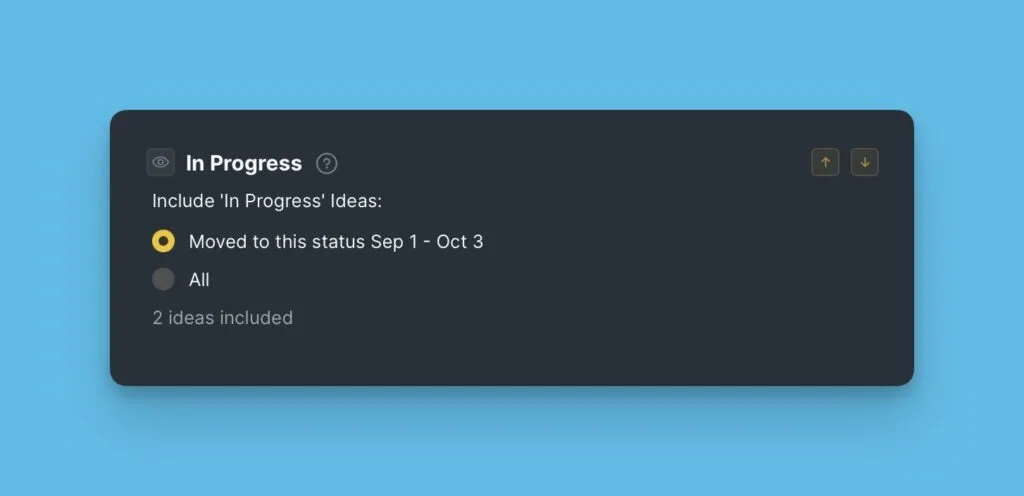The width and height of the screenshot is (1024, 496).
Task: Click empty dark area below '2 ideas included'
Action: [x=500, y=355]
